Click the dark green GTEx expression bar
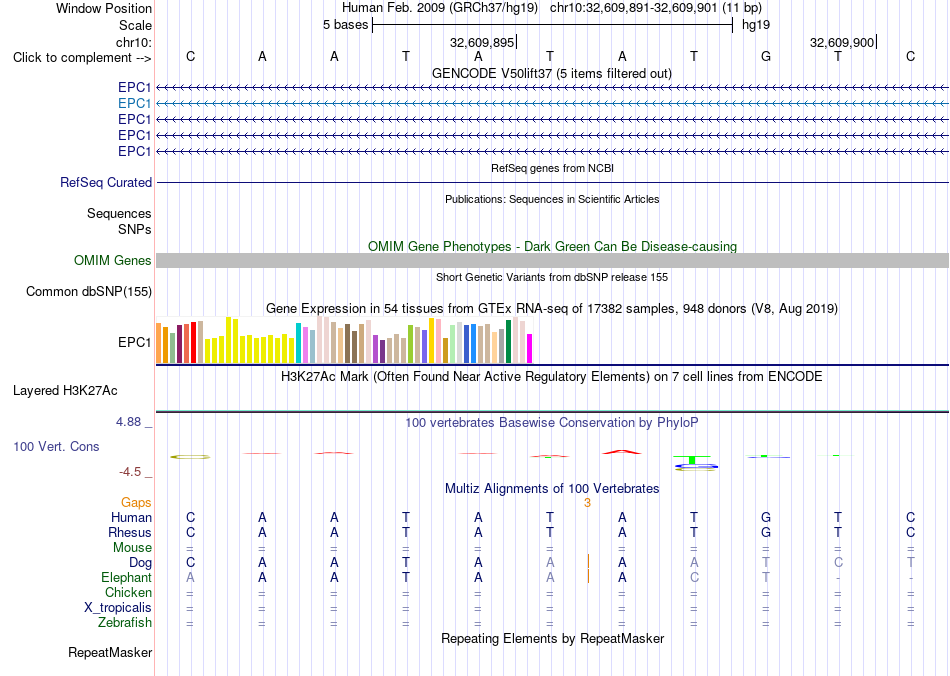The width and height of the screenshot is (950, 676). point(508,342)
